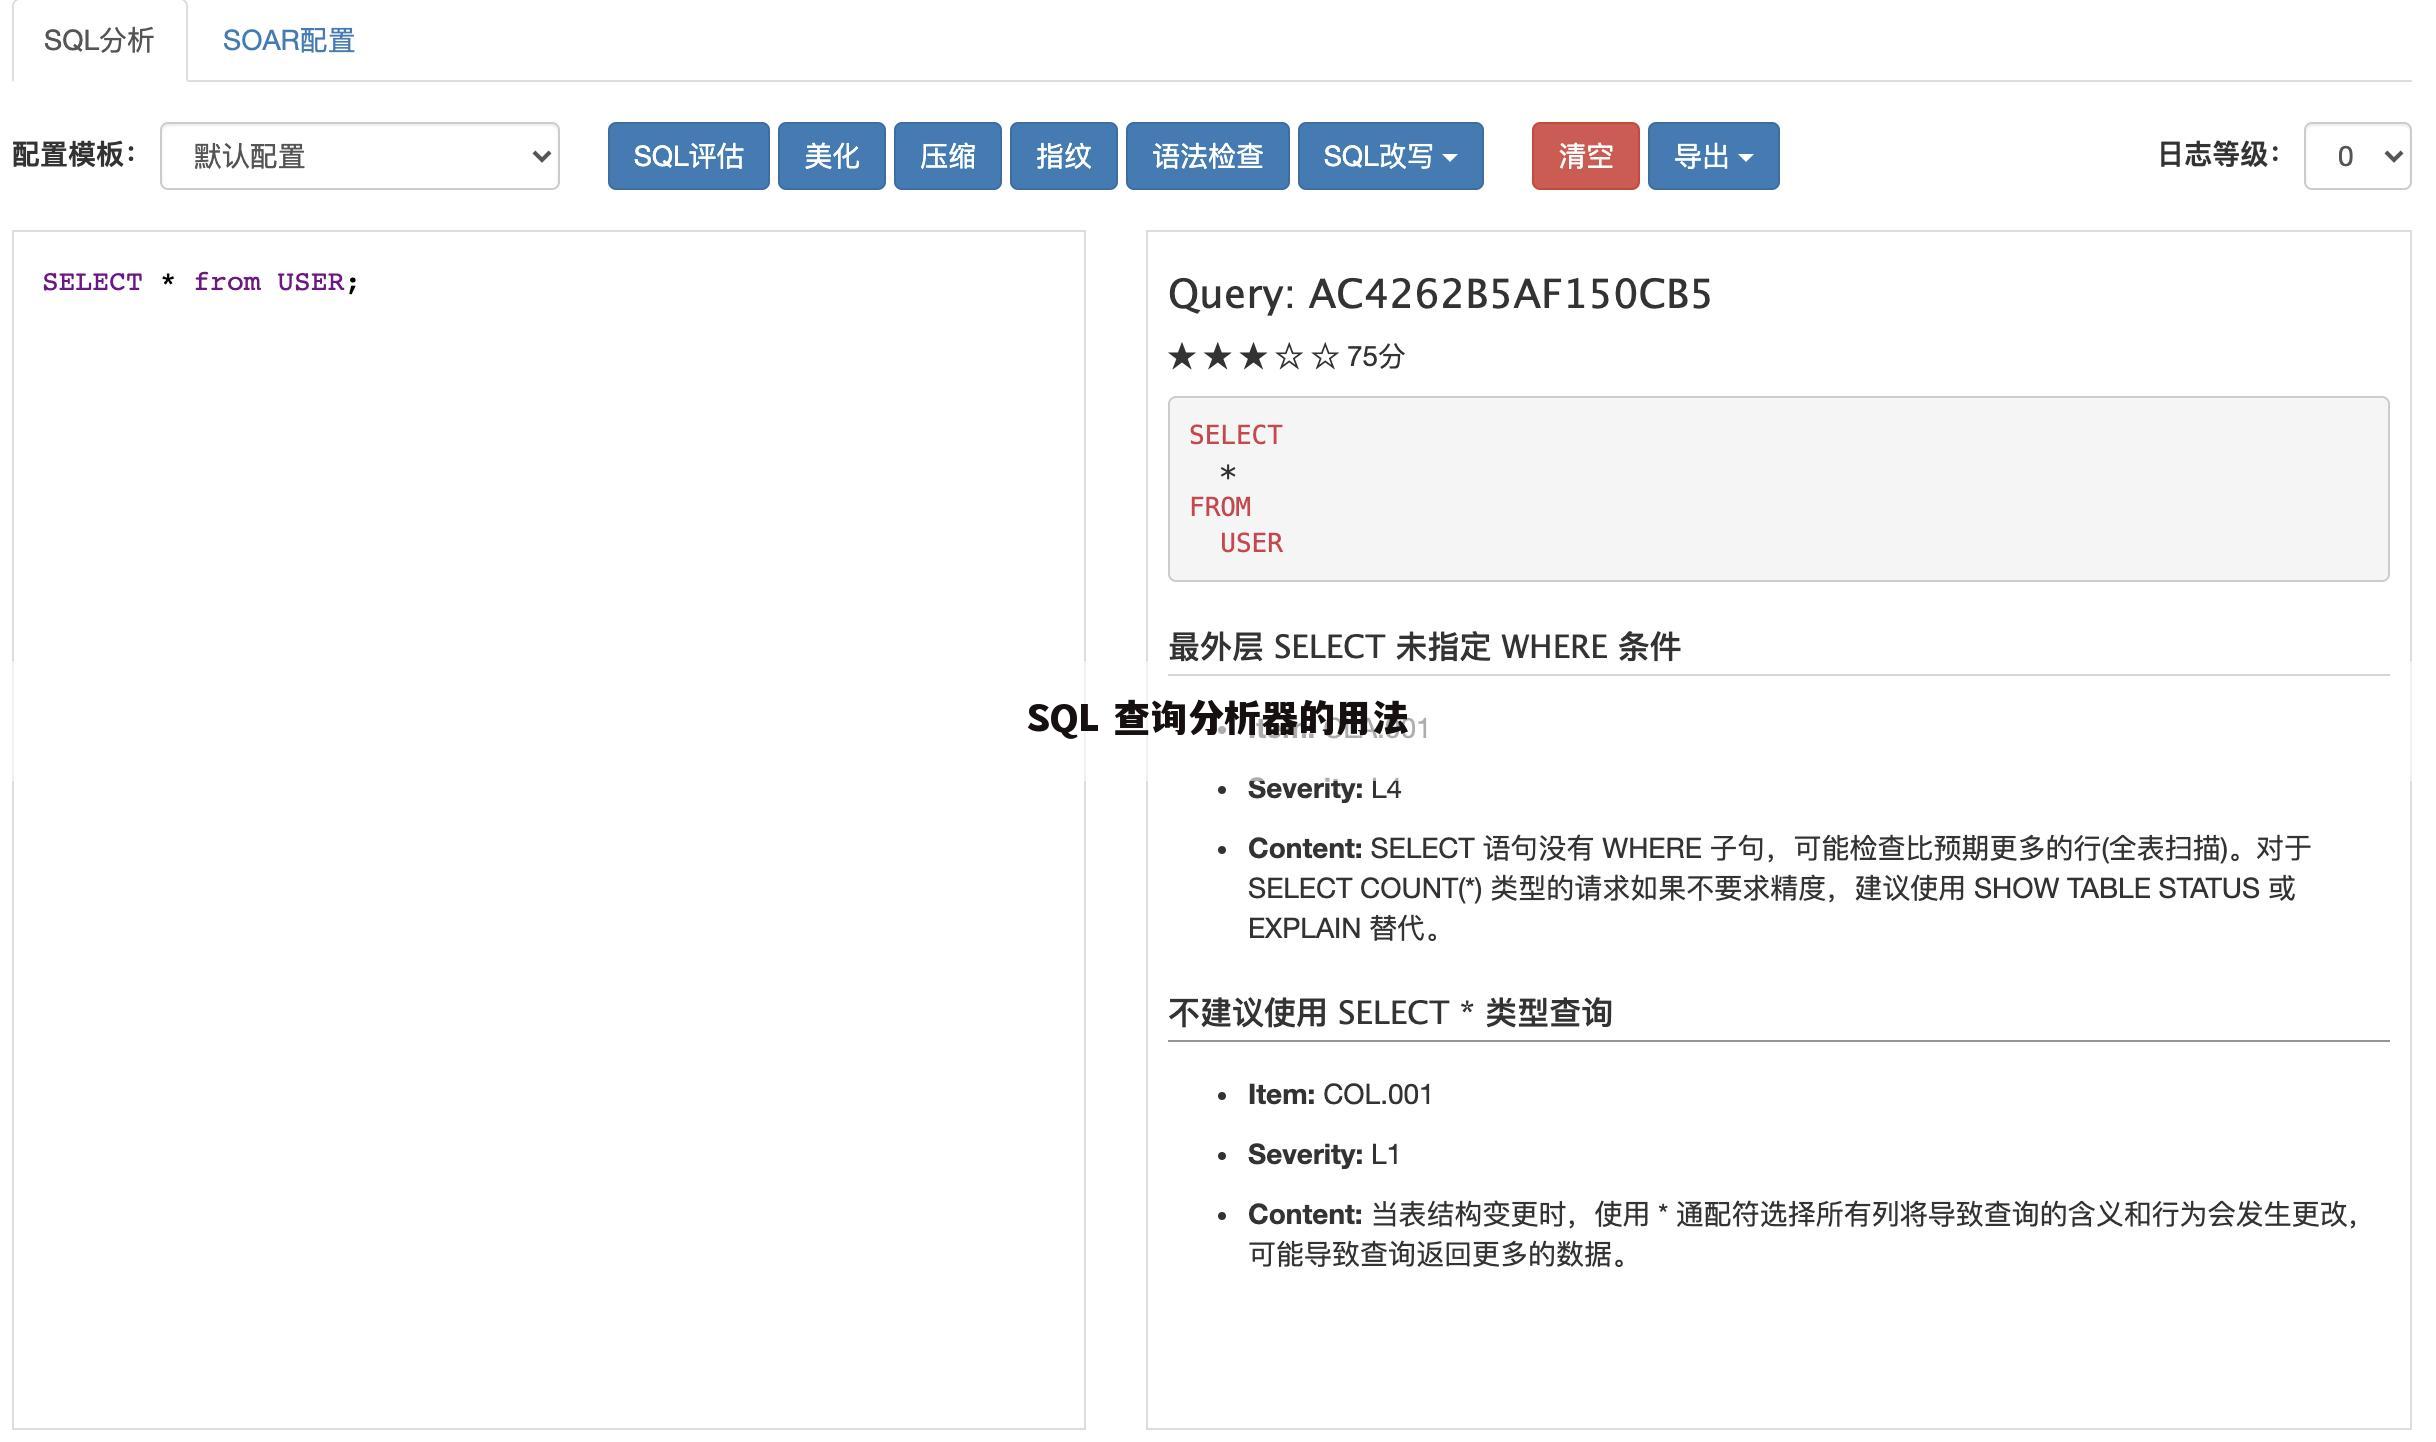2436x1442 pixels.
Task: Click the Item: COL.001 line
Action: click(1340, 1094)
